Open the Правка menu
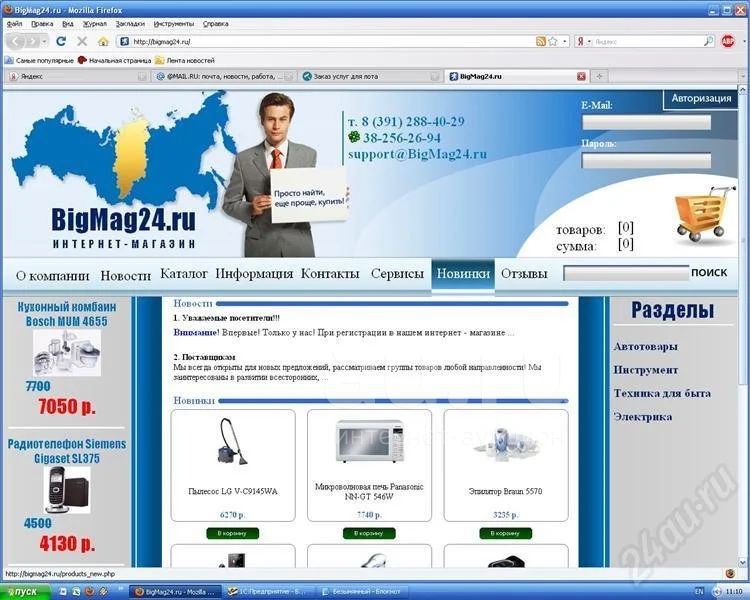750x600 pixels. pyautogui.click(x=42, y=23)
